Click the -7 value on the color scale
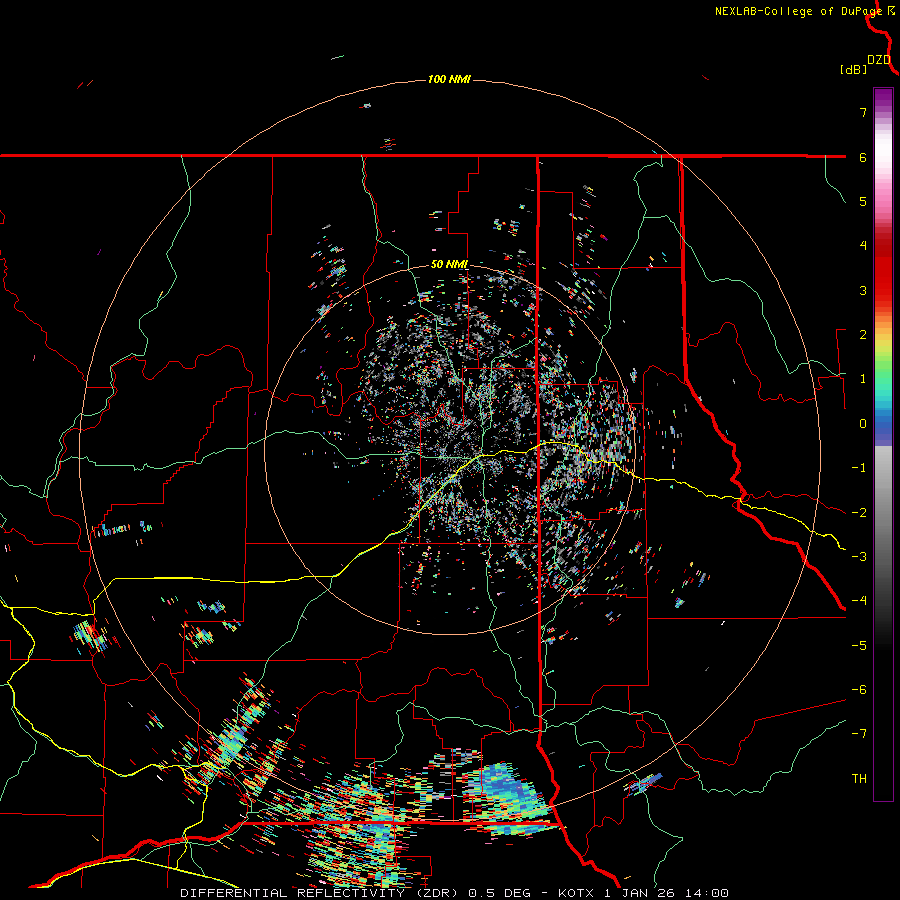This screenshot has height=900, width=900. 859,734
